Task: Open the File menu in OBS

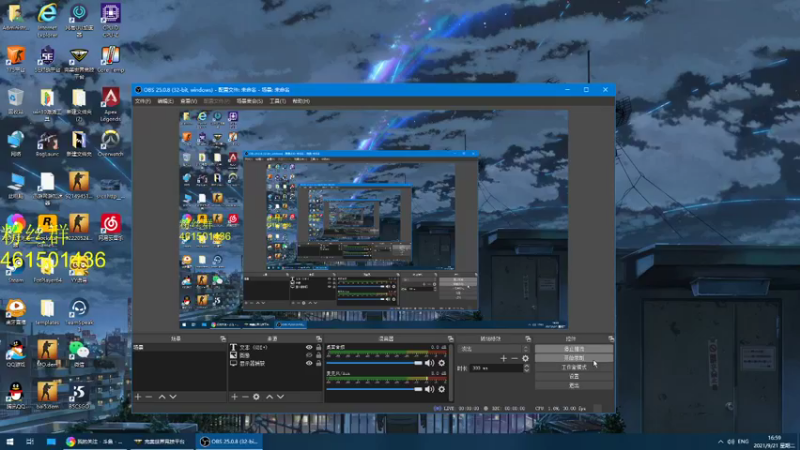Action: [x=142, y=101]
